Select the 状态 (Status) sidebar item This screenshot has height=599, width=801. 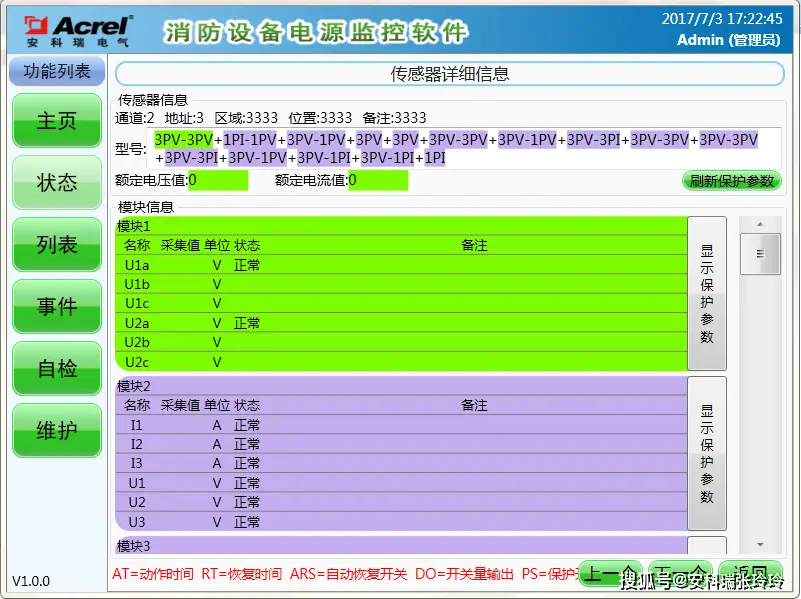pyautogui.click(x=56, y=183)
